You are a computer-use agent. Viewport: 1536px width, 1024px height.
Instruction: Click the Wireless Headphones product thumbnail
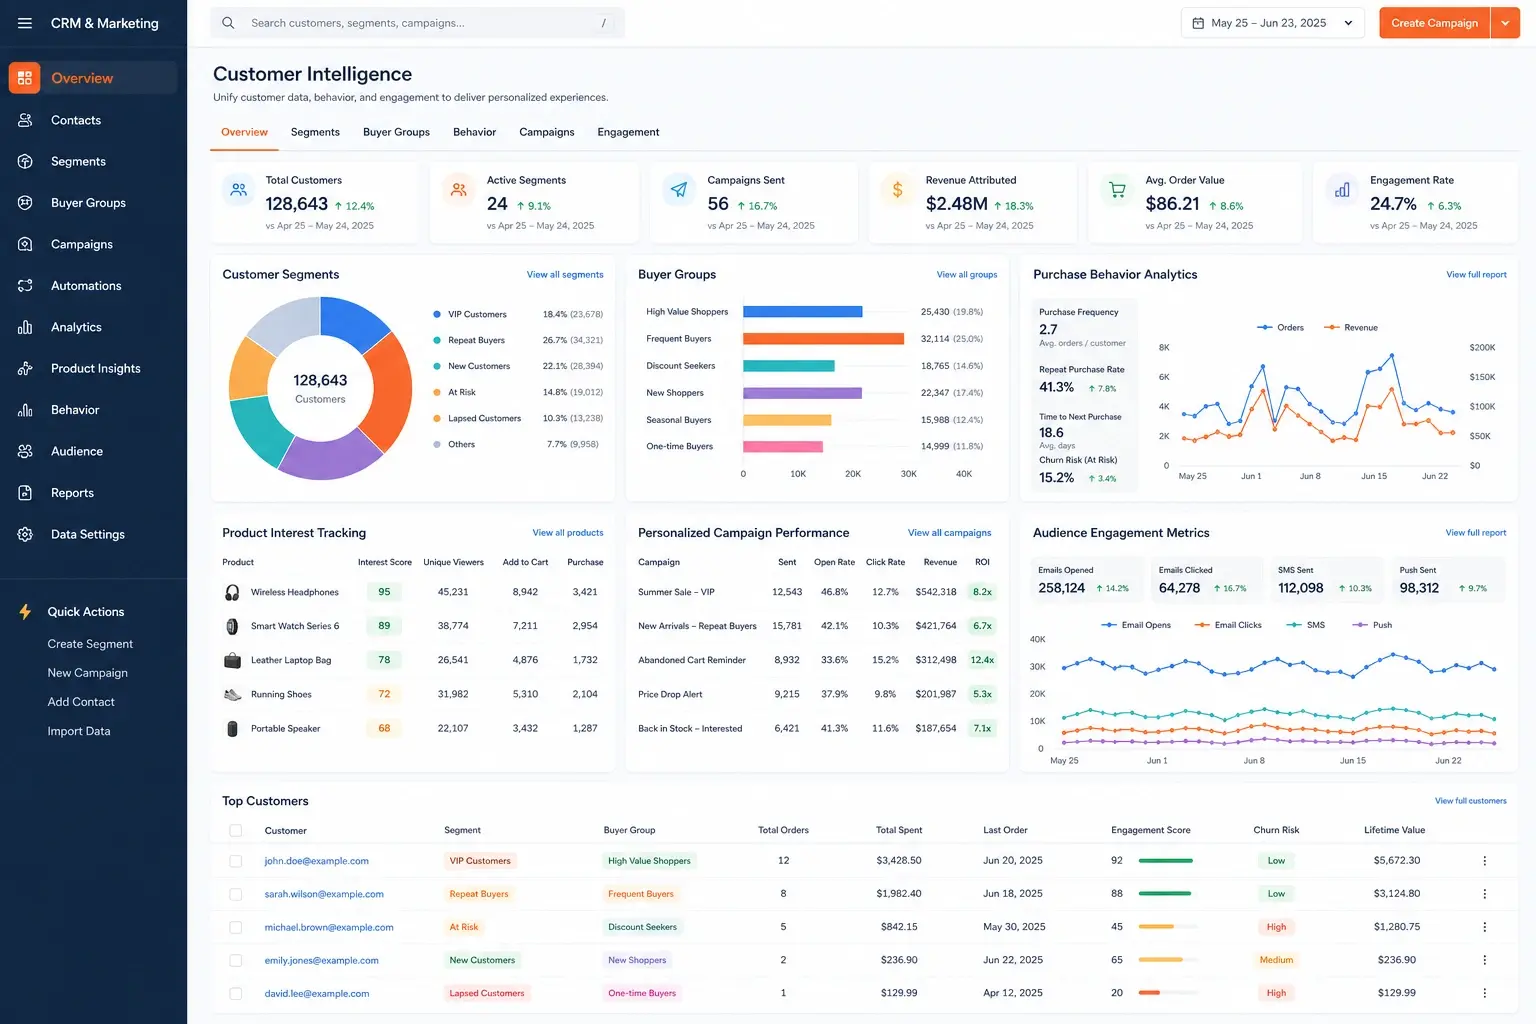[x=232, y=592]
